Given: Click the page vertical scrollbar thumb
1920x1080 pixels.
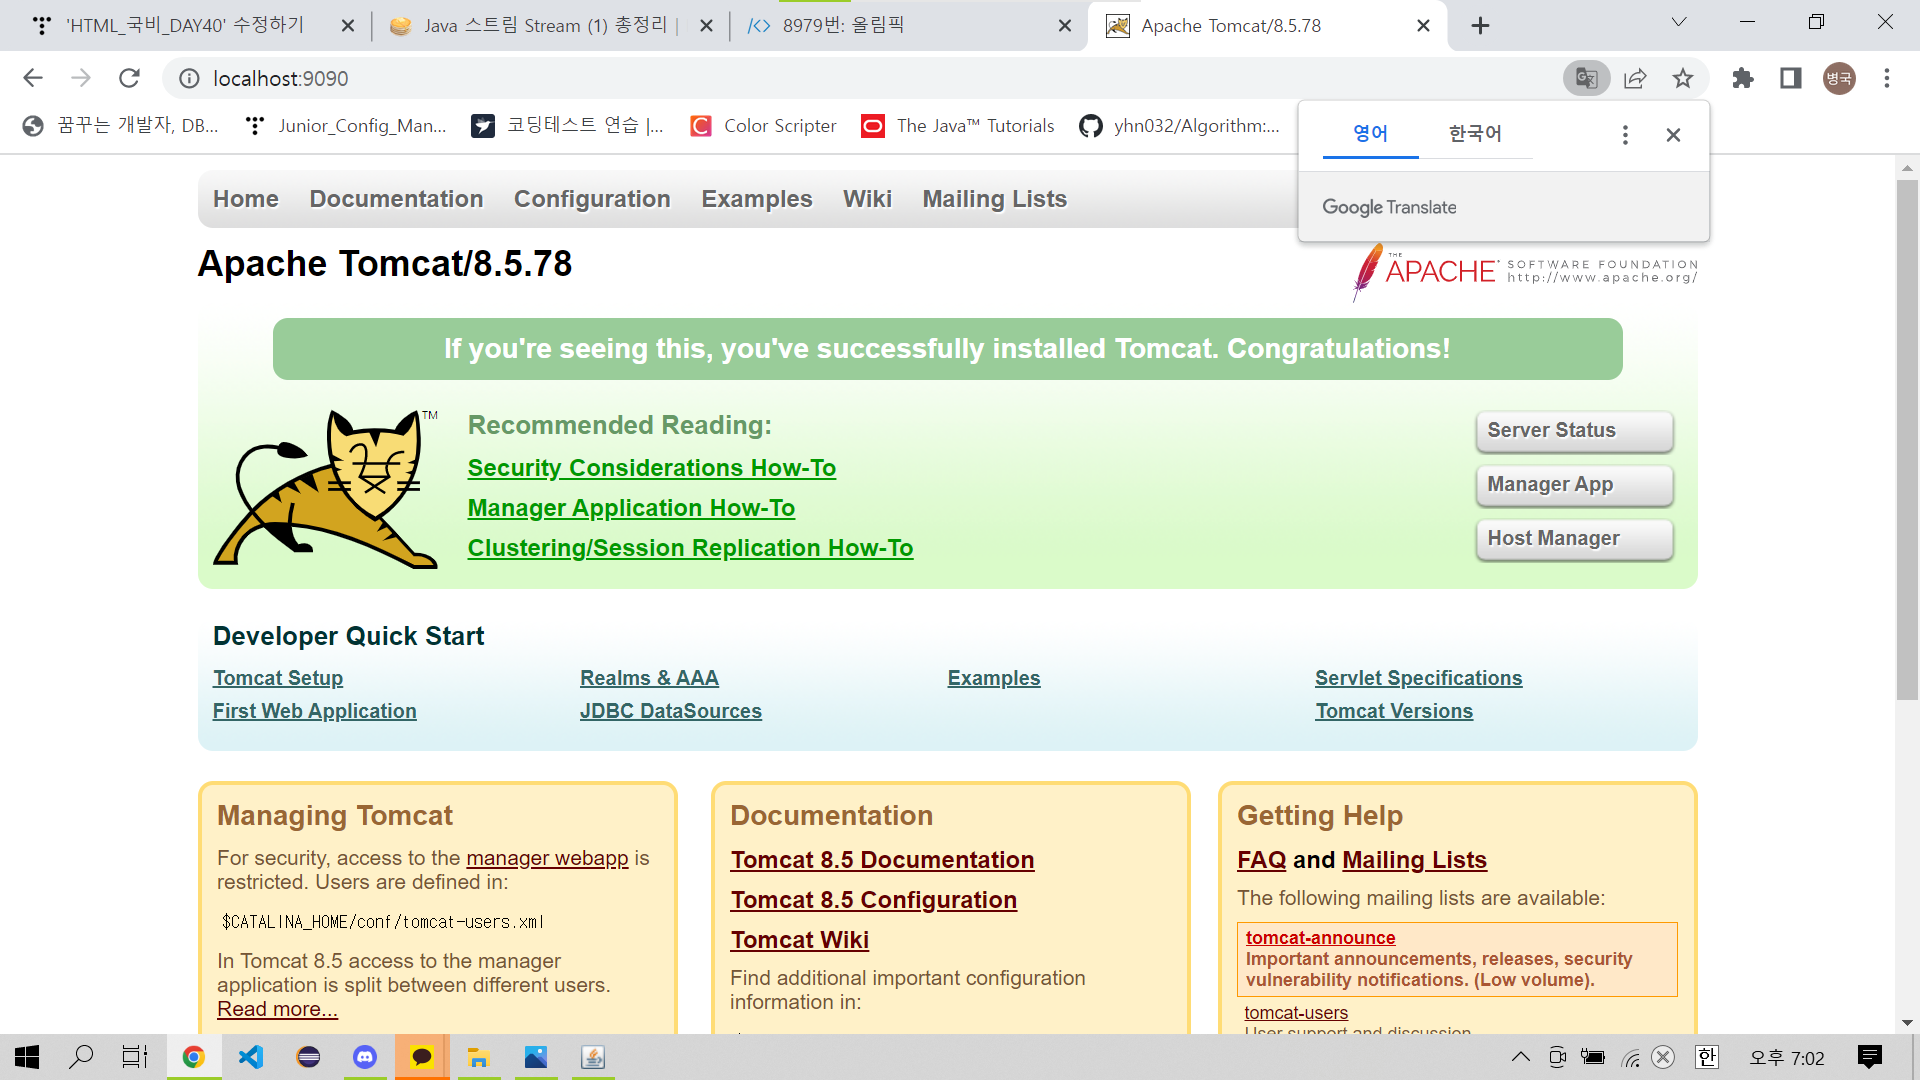Looking at the screenshot, I should tap(1907, 440).
